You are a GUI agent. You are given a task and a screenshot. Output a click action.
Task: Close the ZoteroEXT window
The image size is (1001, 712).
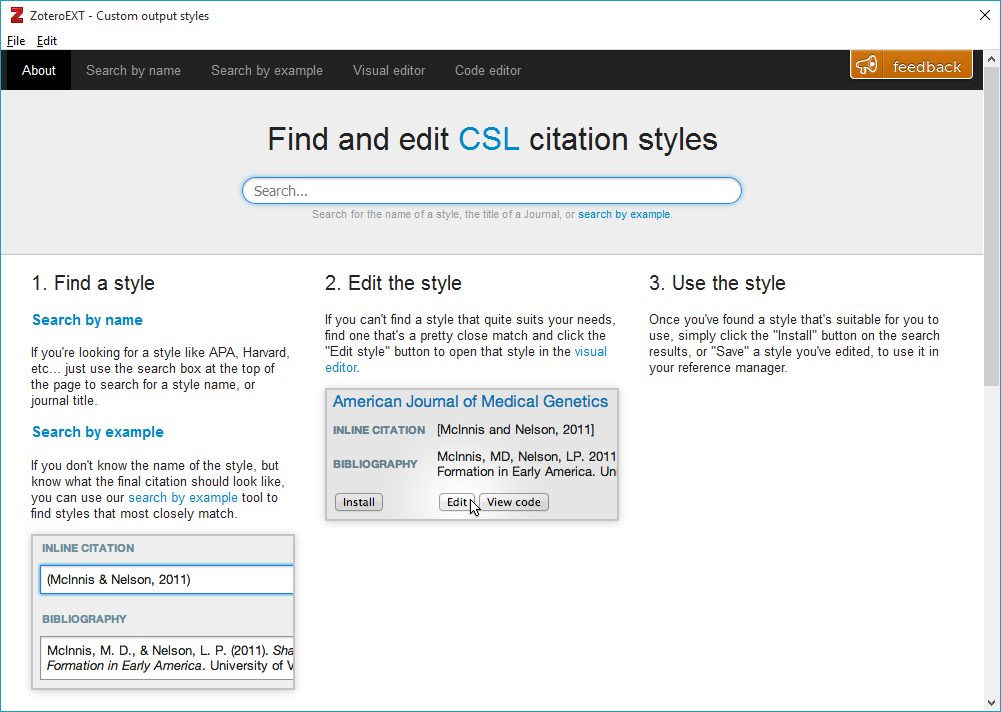click(984, 15)
